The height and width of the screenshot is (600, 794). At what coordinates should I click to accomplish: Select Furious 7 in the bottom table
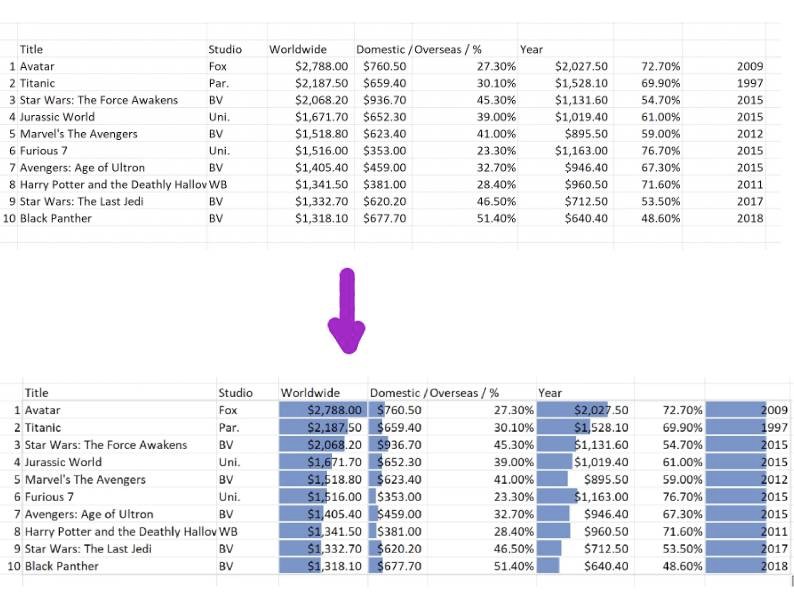point(49,497)
